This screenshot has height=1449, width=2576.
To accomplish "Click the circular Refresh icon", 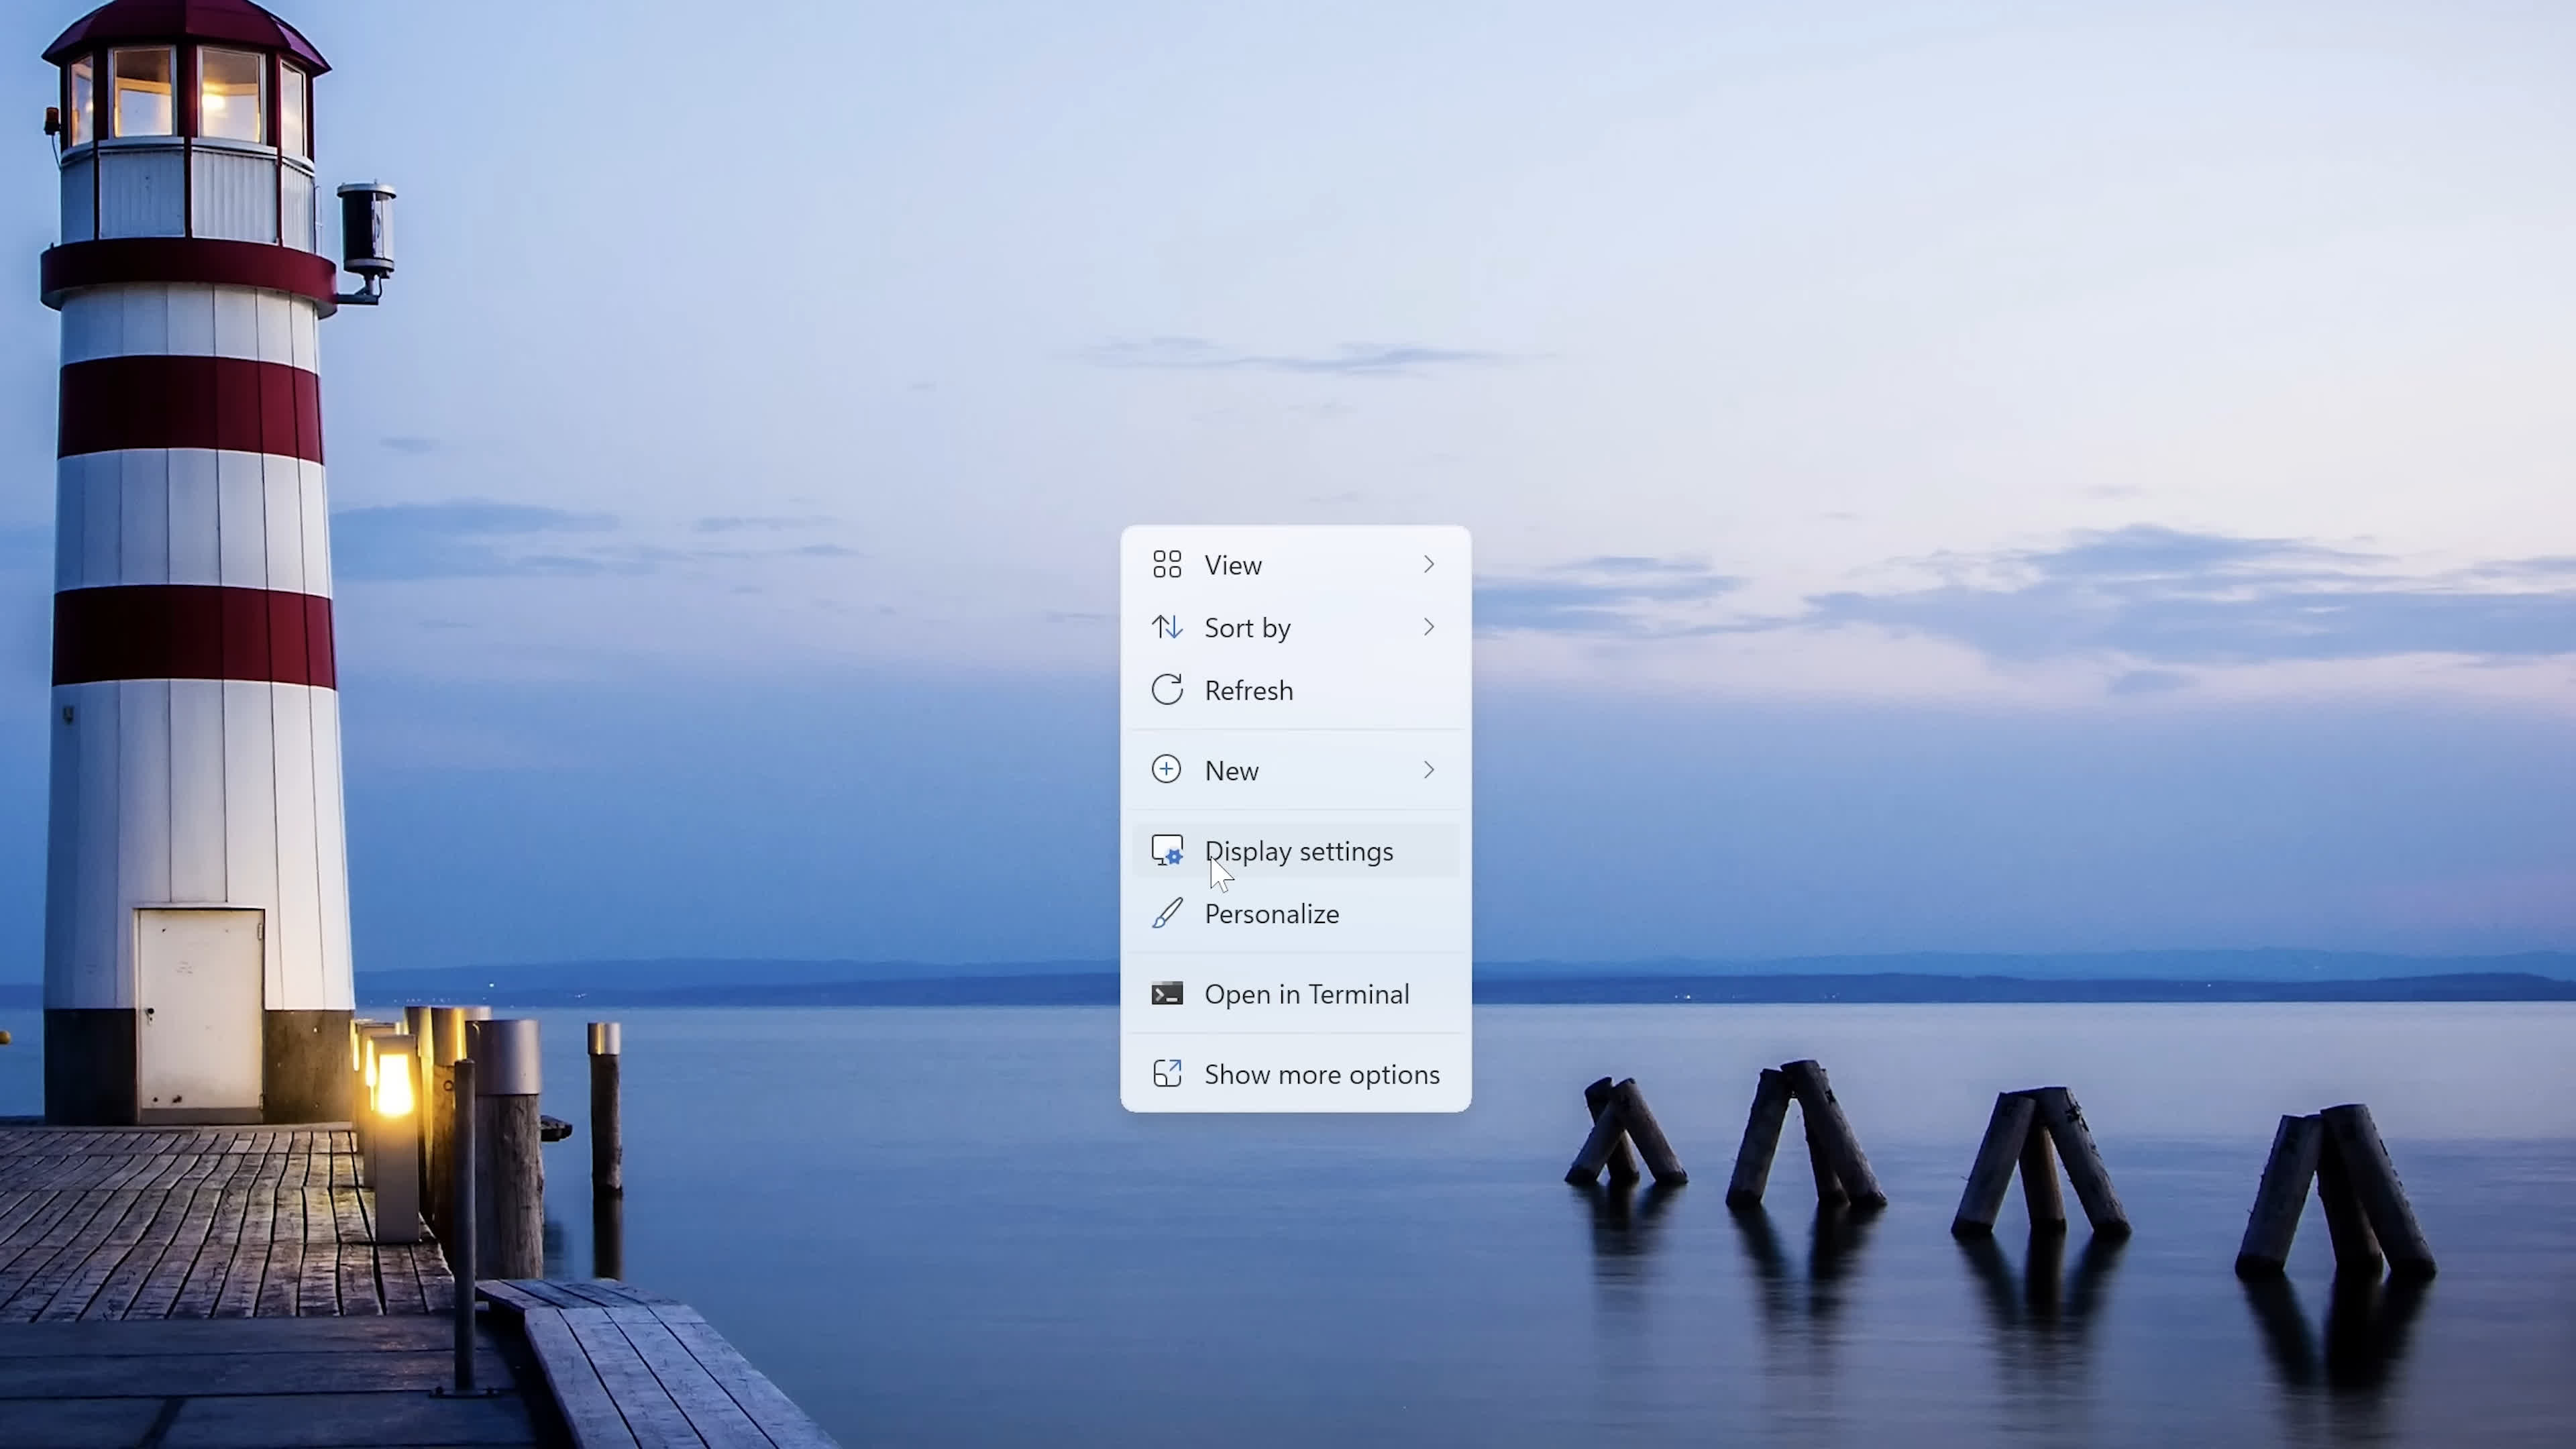I will [1167, 690].
